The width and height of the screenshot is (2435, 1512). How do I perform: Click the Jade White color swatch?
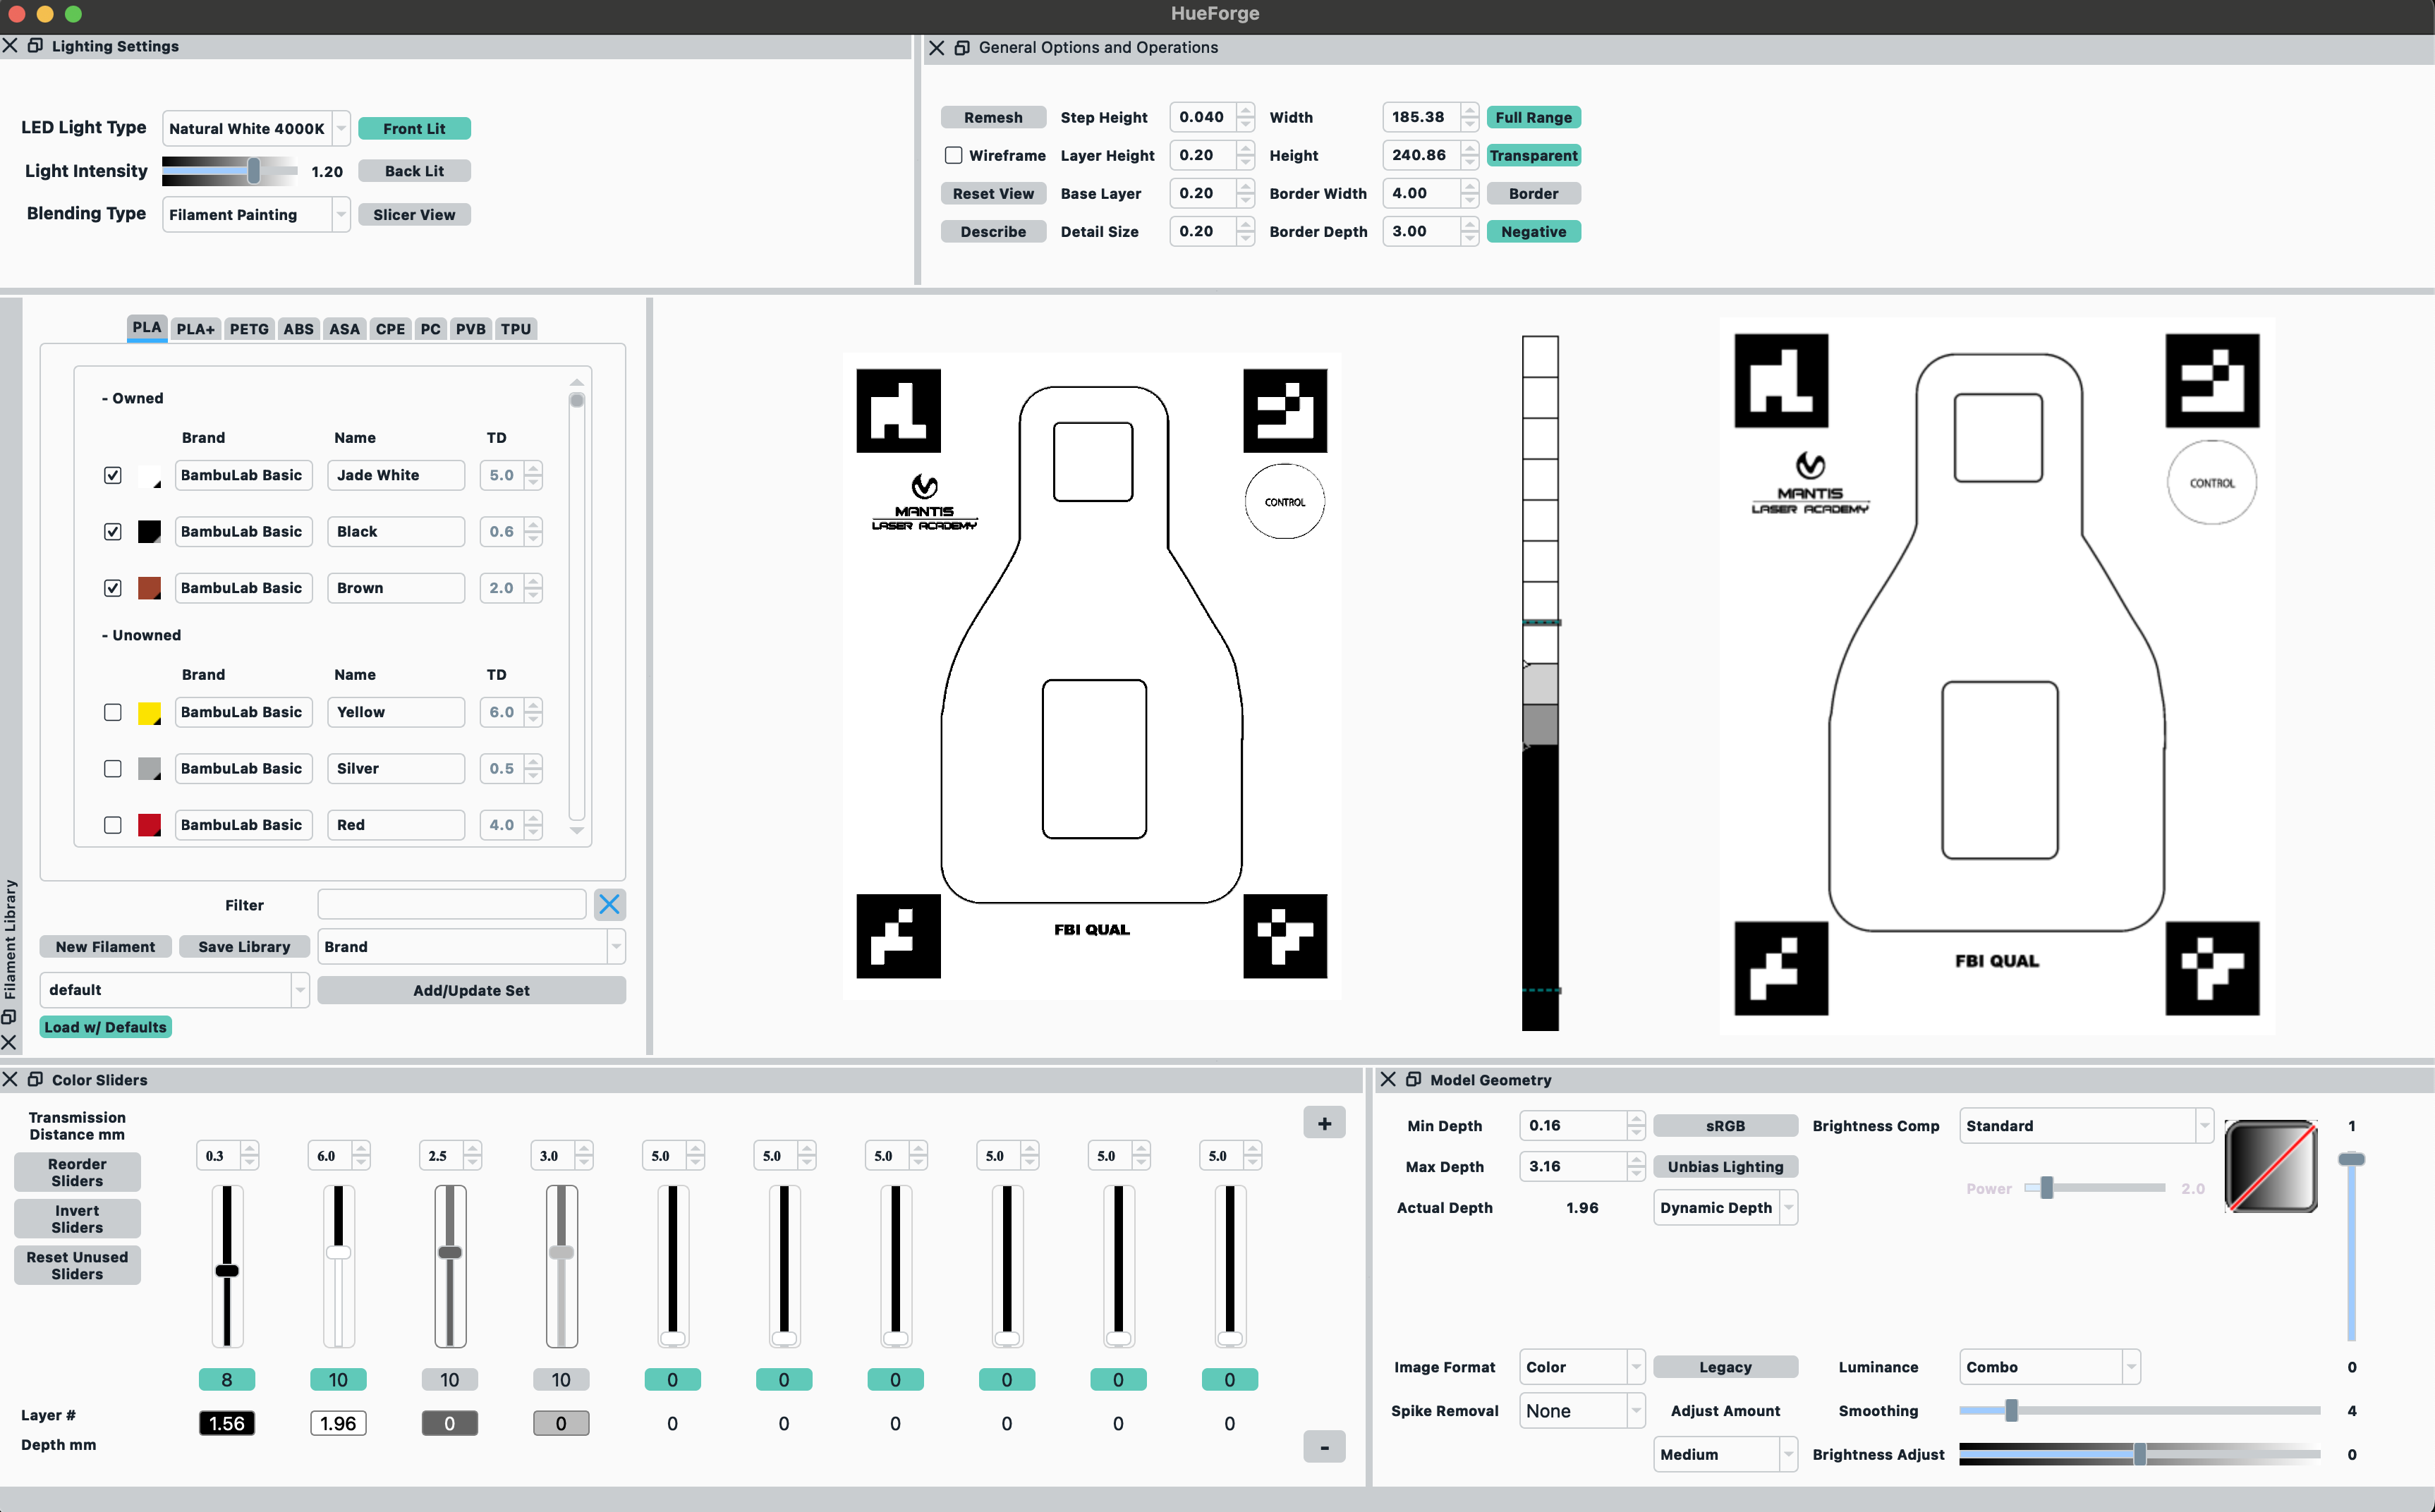click(149, 475)
